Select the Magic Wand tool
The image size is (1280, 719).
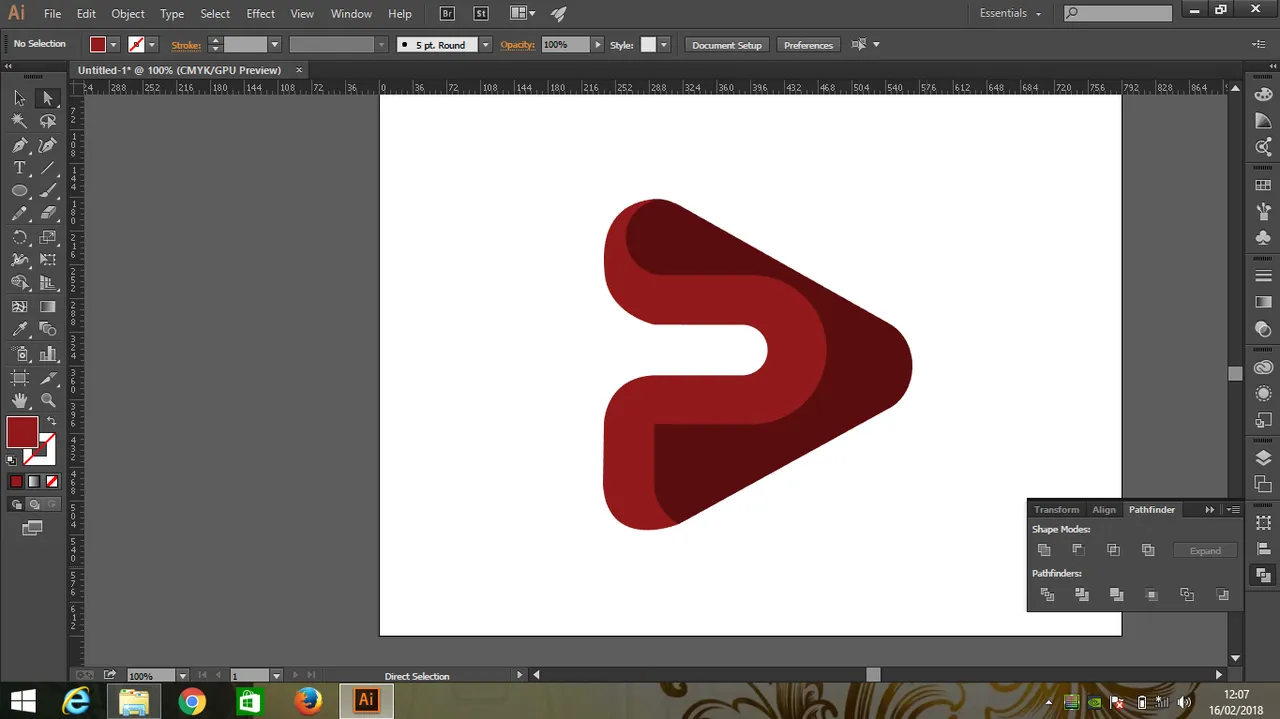pyautogui.click(x=19, y=121)
